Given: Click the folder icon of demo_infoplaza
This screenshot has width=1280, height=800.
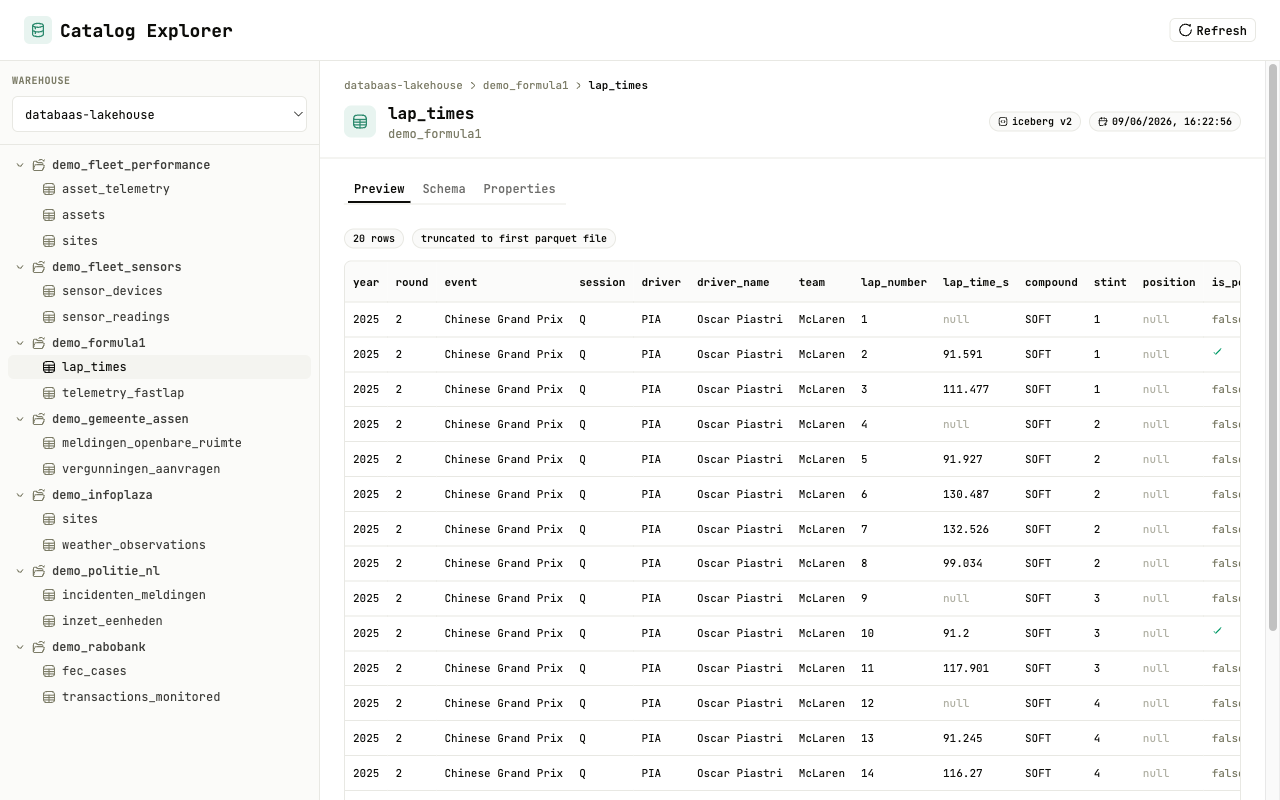Looking at the screenshot, I should coord(39,495).
